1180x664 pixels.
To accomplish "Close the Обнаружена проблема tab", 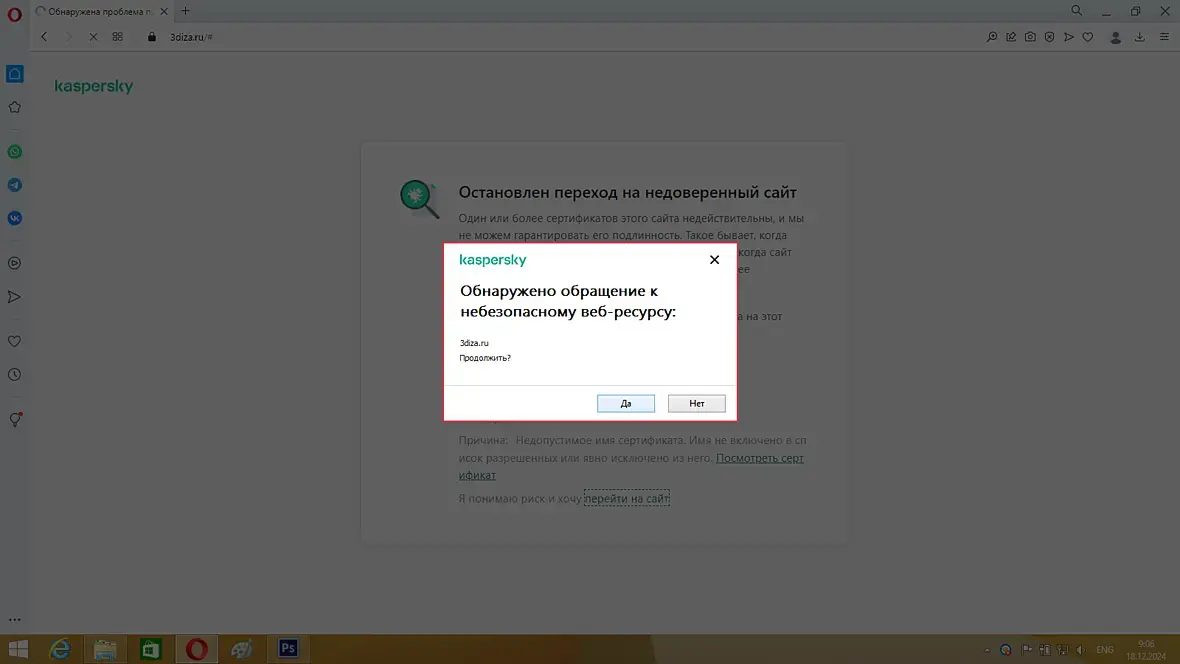I will pos(164,11).
